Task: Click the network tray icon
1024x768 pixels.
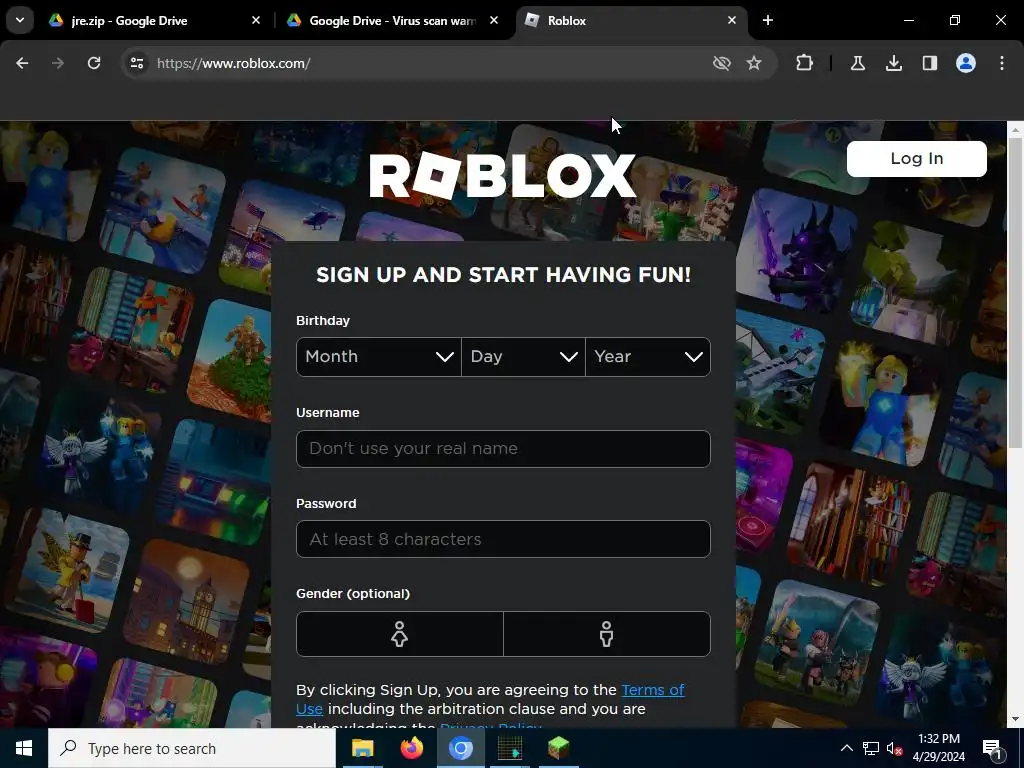Action: tap(871, 748)
